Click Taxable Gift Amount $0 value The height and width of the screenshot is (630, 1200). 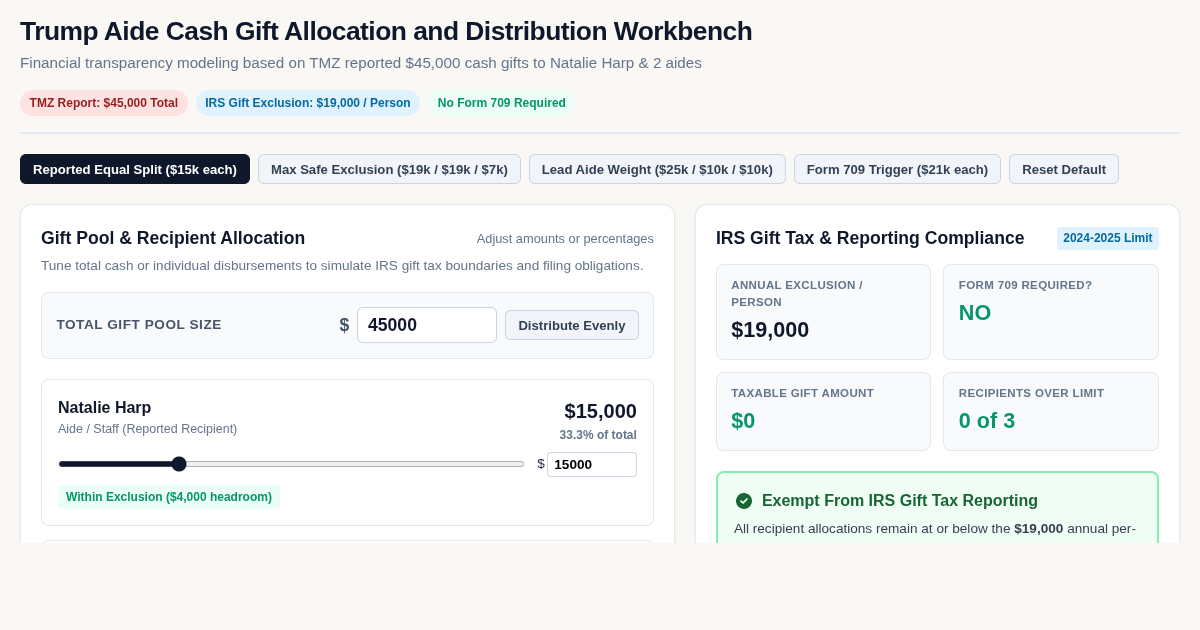click(743, 421)
